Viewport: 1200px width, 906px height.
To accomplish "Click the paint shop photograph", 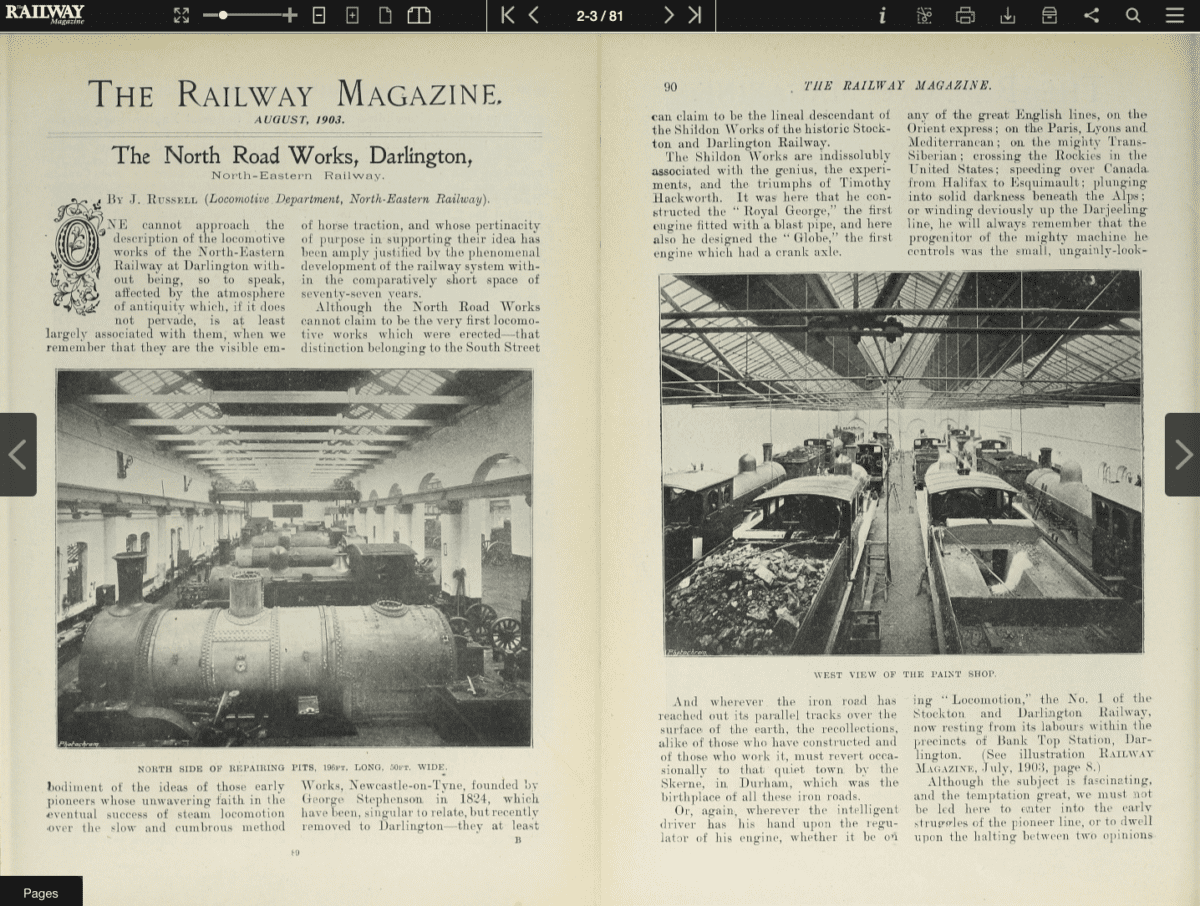I will point(901,464).
